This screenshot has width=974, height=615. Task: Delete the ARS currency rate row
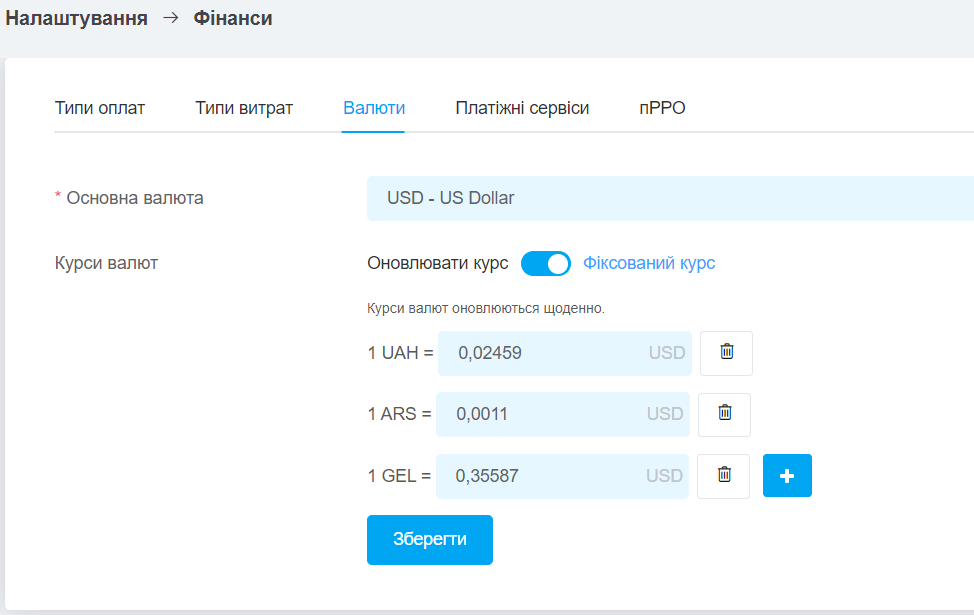(724, 414)
